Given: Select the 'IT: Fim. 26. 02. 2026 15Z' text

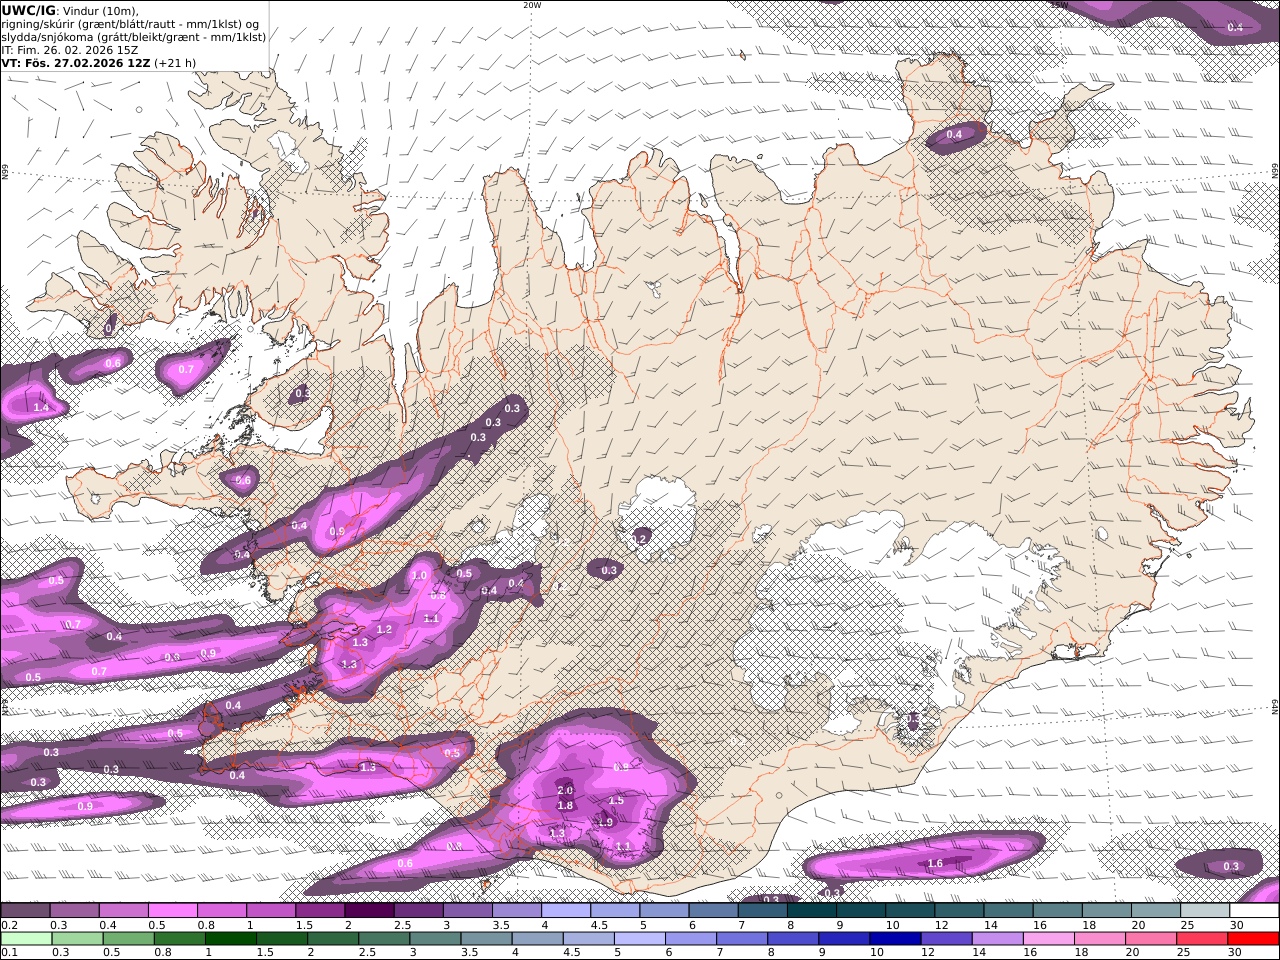Looking at the screenshot, I should (x=69, y=50).
